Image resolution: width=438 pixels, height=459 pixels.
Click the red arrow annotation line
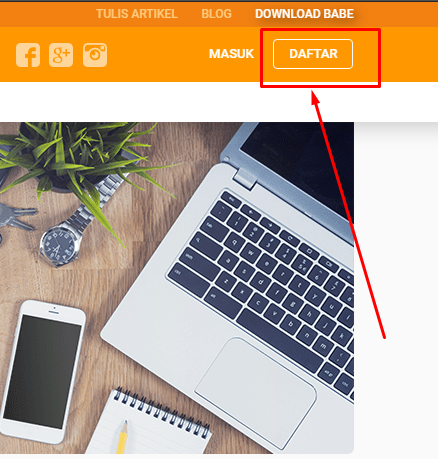[349, 215]
